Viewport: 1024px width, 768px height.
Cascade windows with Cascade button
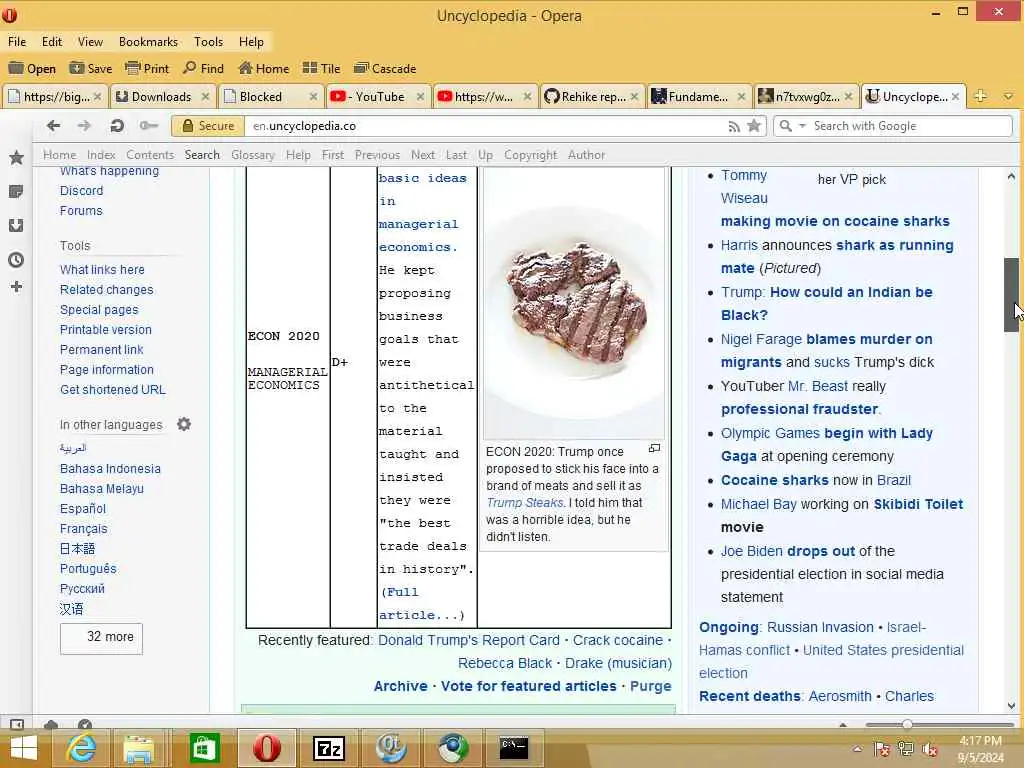tap(385, 69)
